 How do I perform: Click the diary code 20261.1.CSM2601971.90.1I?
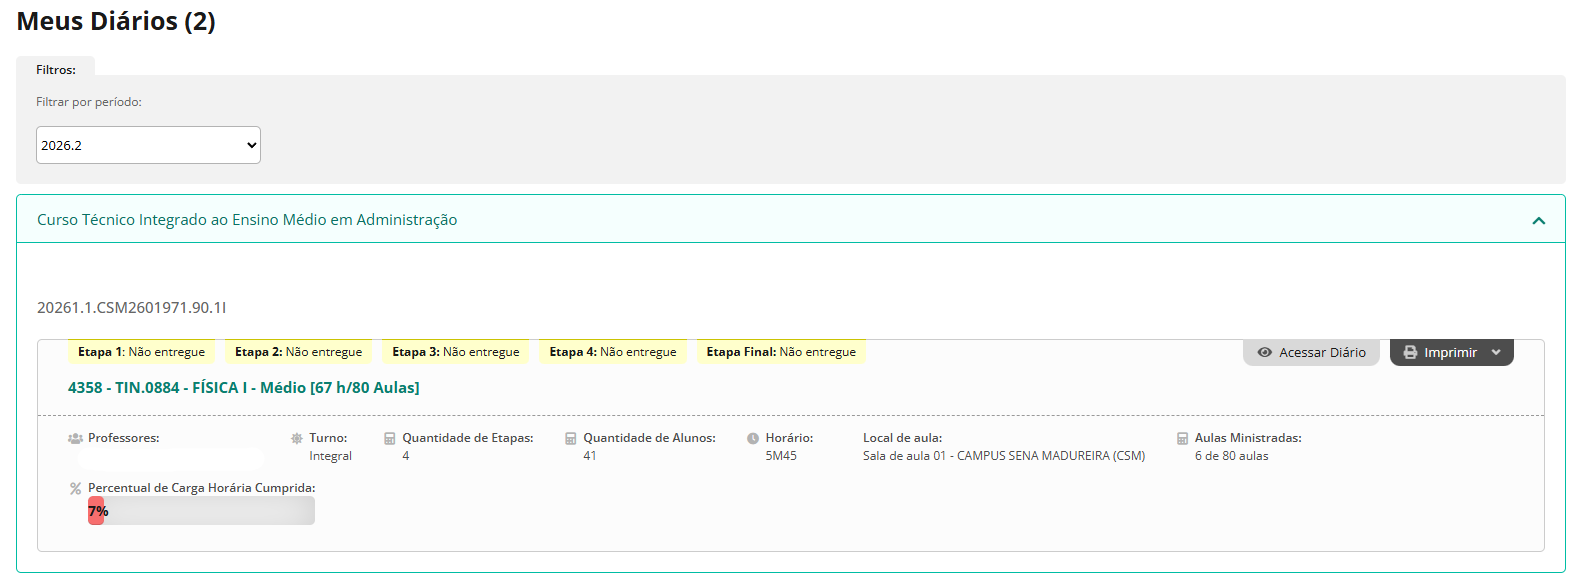point(131,308)
